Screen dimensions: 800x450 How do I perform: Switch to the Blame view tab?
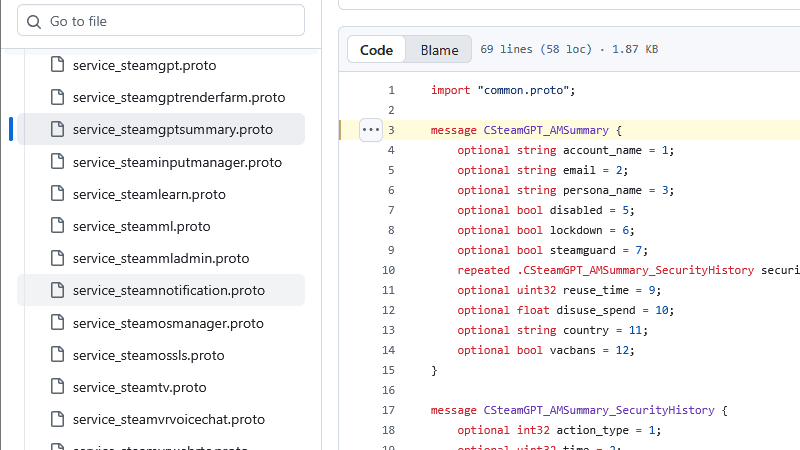[439, 50]
